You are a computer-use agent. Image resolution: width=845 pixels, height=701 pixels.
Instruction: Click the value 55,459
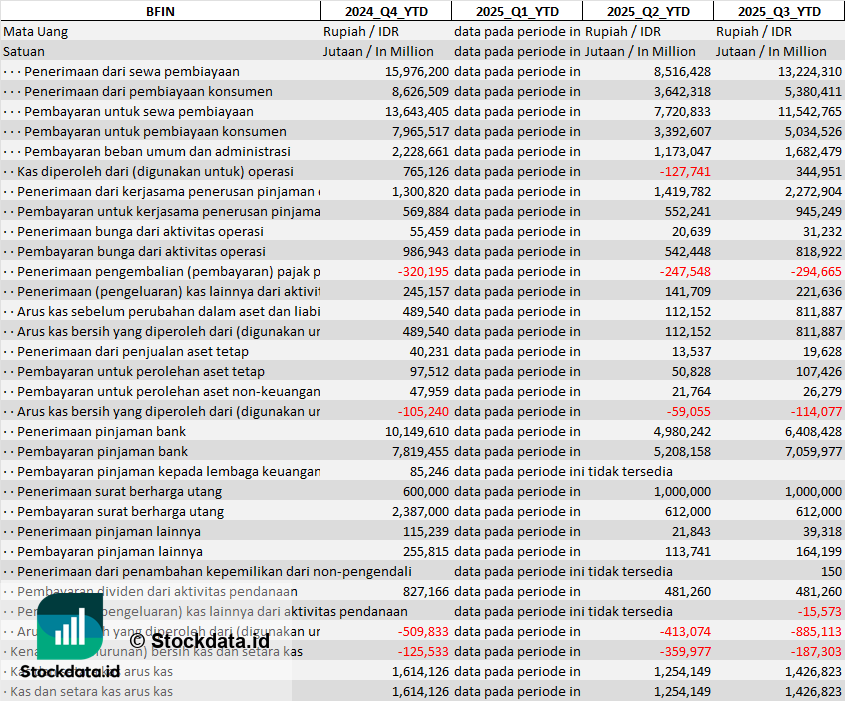pyautogui.click(x=429, y=232)
